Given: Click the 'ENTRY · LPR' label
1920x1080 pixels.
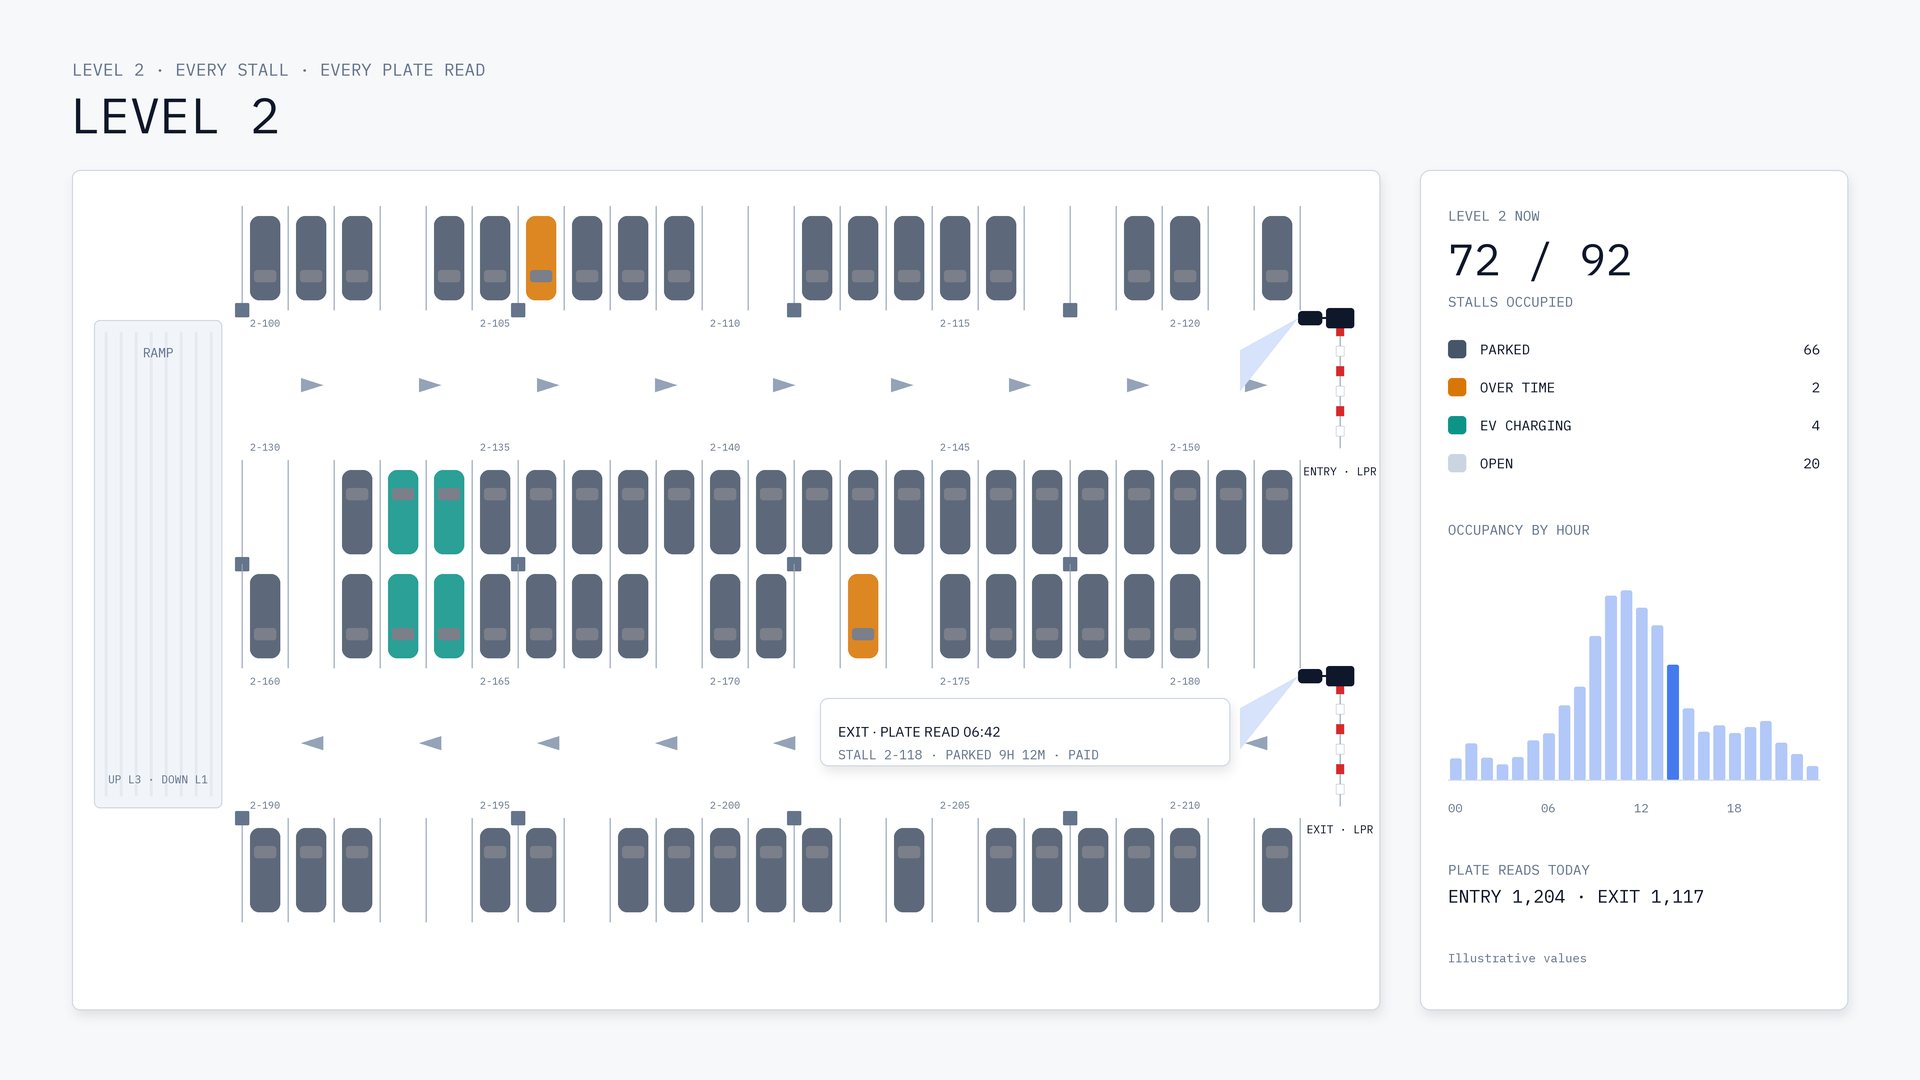Looking at the screenshot, I should [x=1340, y=471].
